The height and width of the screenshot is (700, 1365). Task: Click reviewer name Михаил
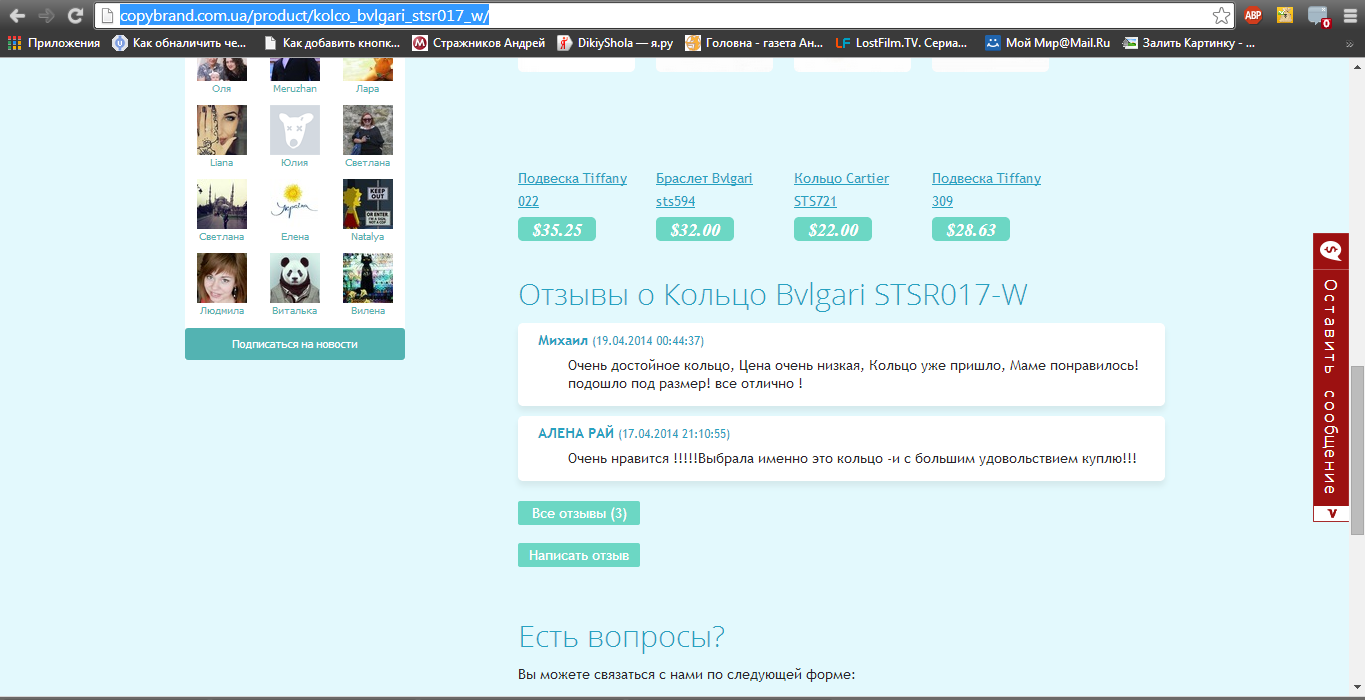click(563, 340)
